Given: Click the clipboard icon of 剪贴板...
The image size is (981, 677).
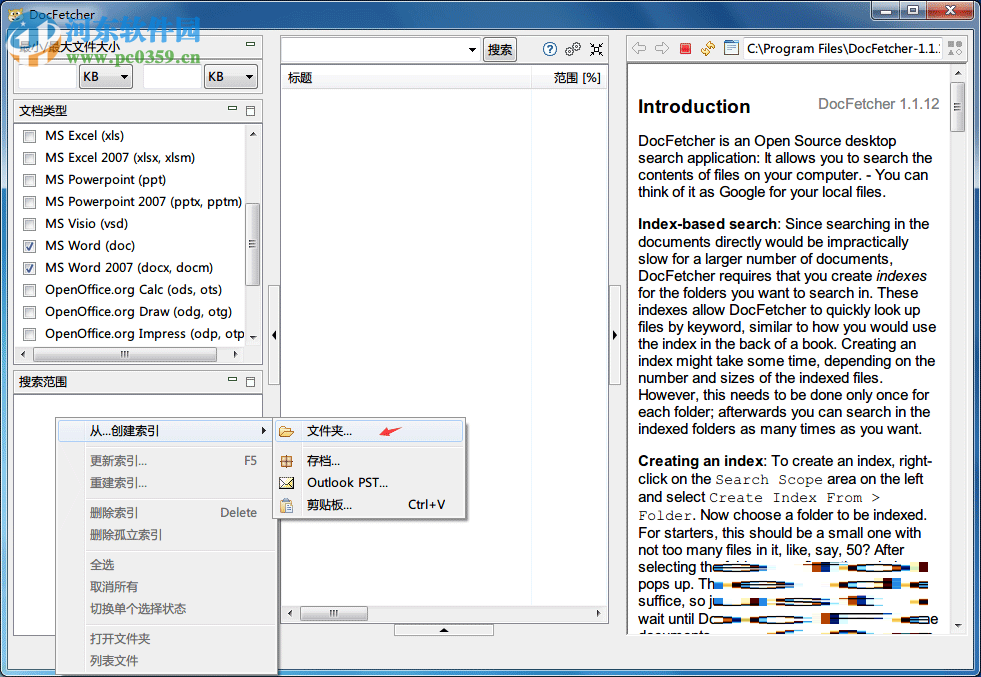Looking at the screenshot, I should click(287, 505).
